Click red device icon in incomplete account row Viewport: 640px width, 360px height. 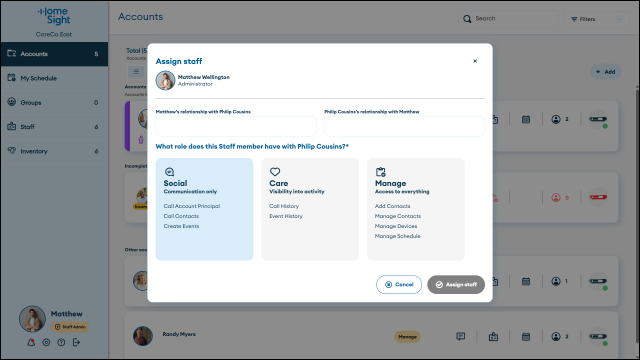[x=598, y=197]
